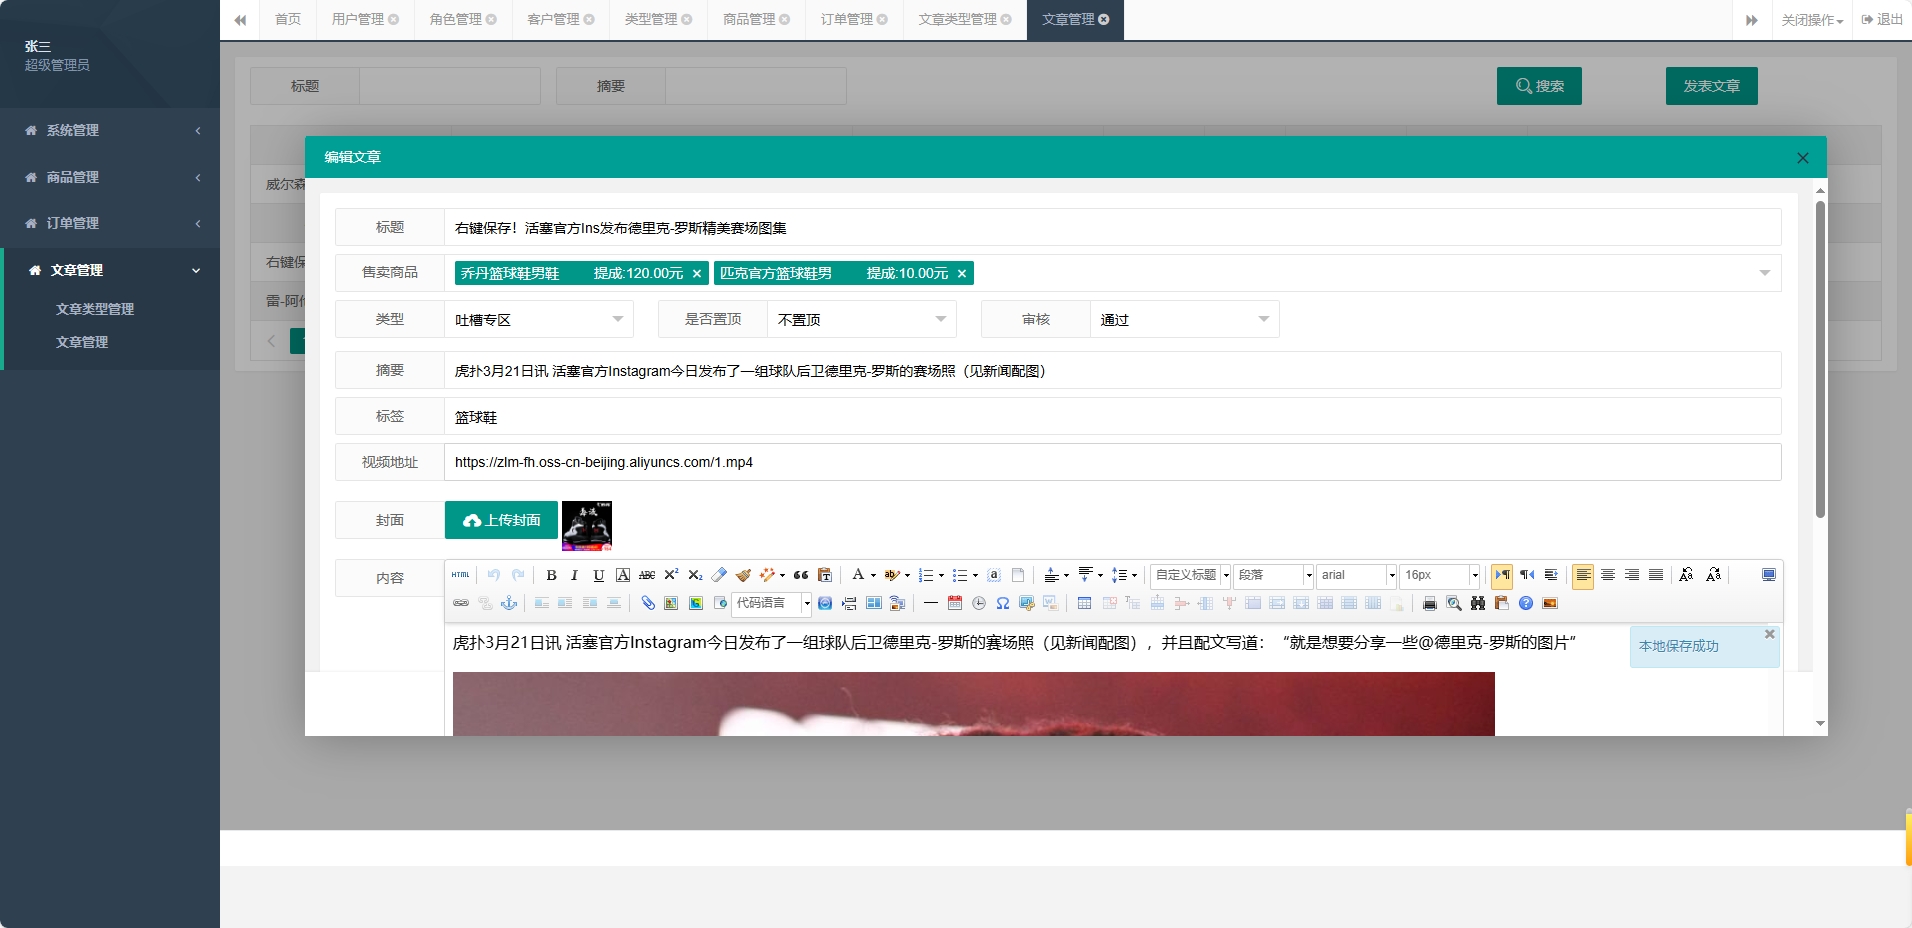
Task: Click the paste as plain text icon
Action: (825, 575)
